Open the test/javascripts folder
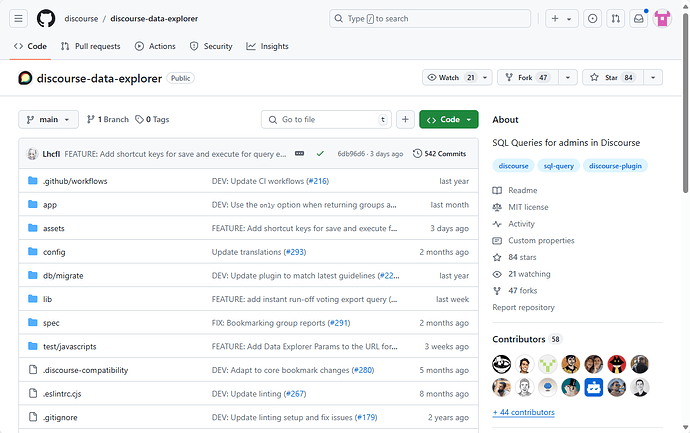The width and height of the screenshot is (690, 433). click(x=70, y=346)
